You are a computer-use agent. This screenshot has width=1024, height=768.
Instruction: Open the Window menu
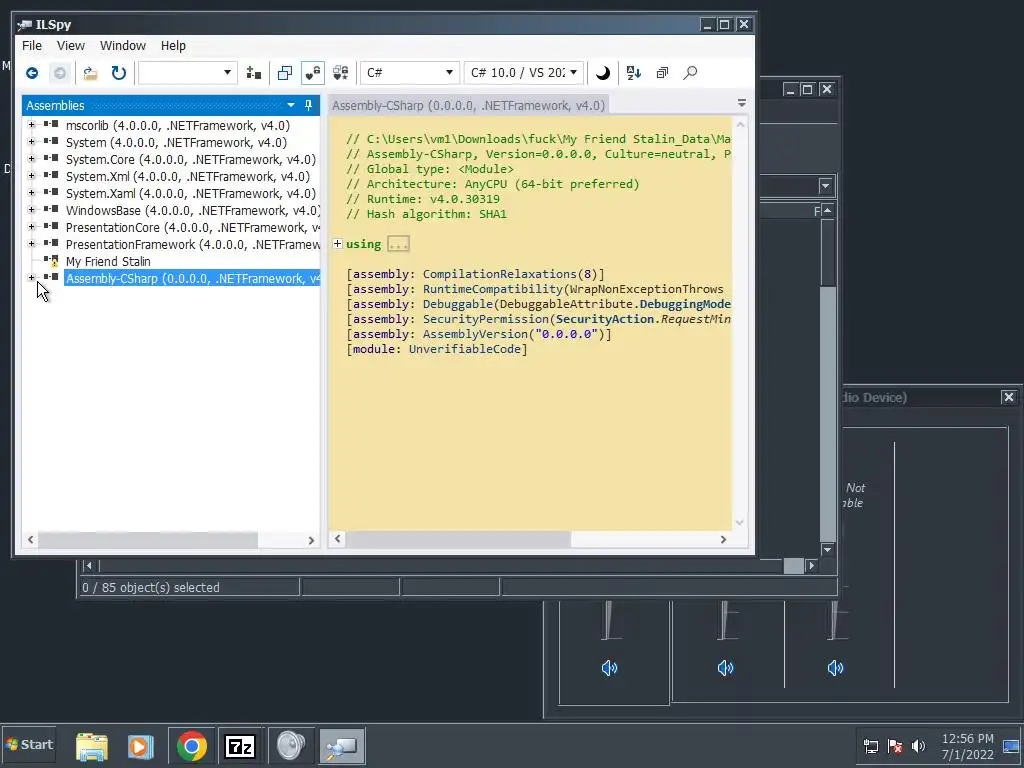pos(123,46)
